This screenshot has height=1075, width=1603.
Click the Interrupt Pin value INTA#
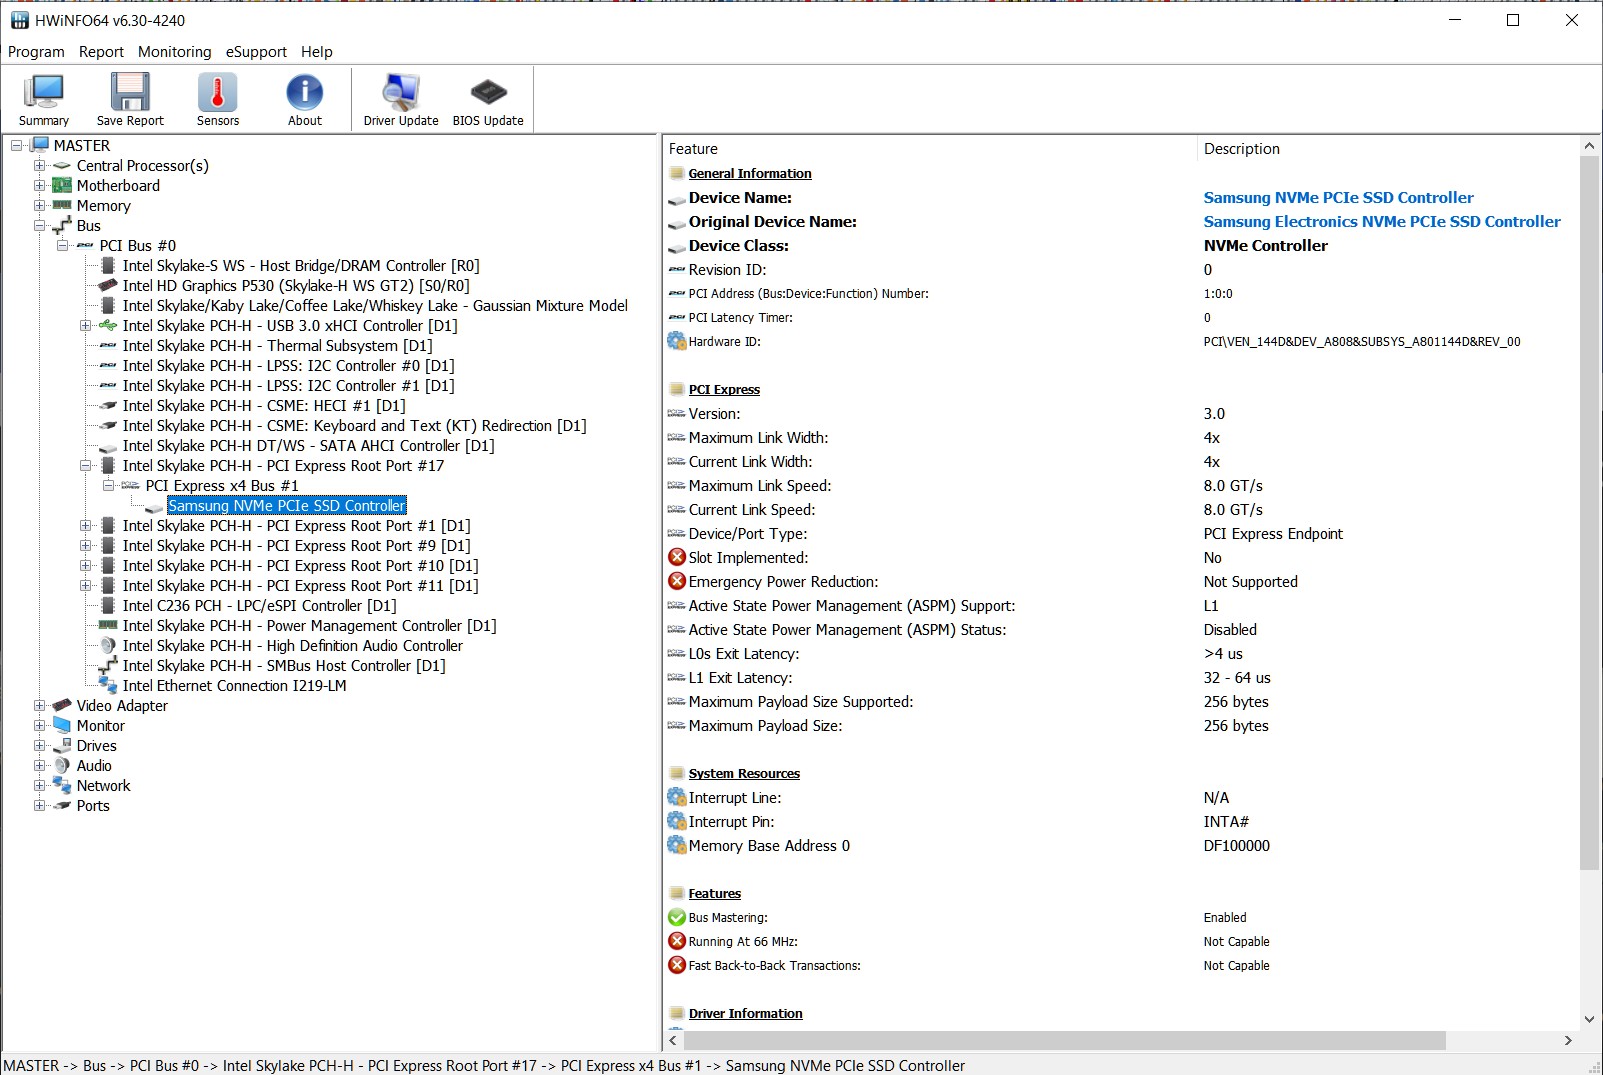coord(1226,822)
